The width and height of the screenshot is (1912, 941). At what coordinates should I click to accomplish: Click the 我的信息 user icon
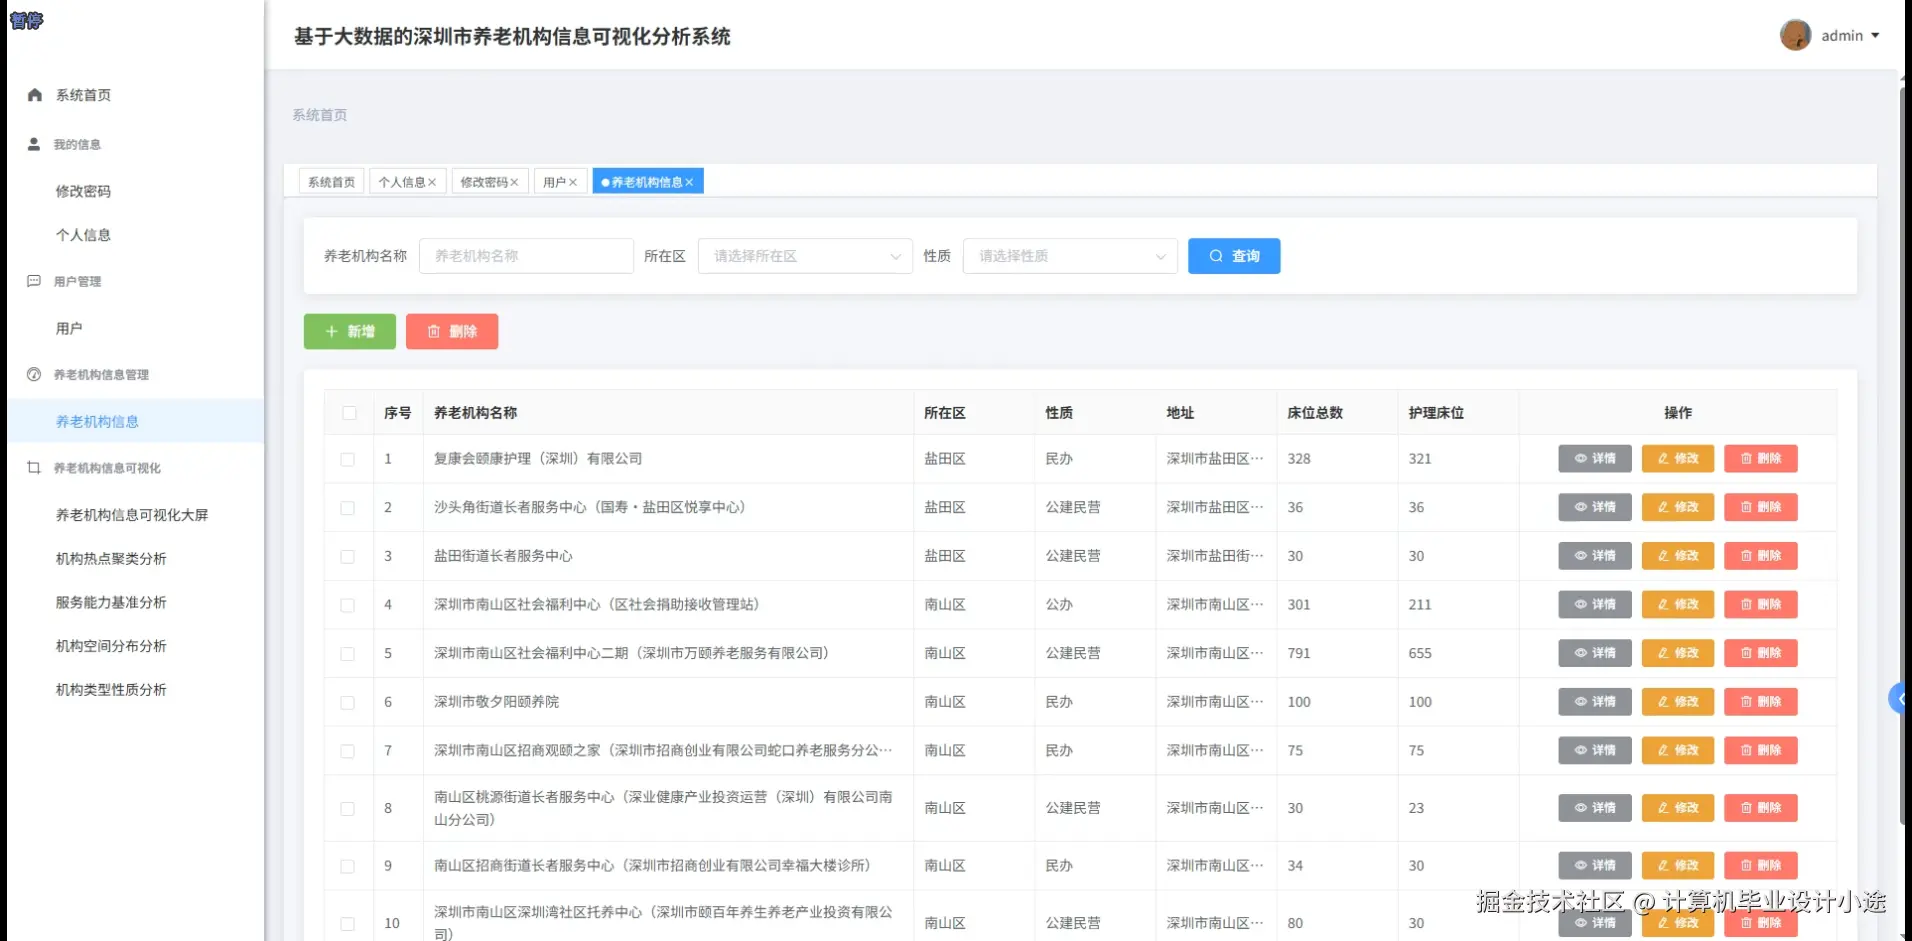click(x=33, y=143)
